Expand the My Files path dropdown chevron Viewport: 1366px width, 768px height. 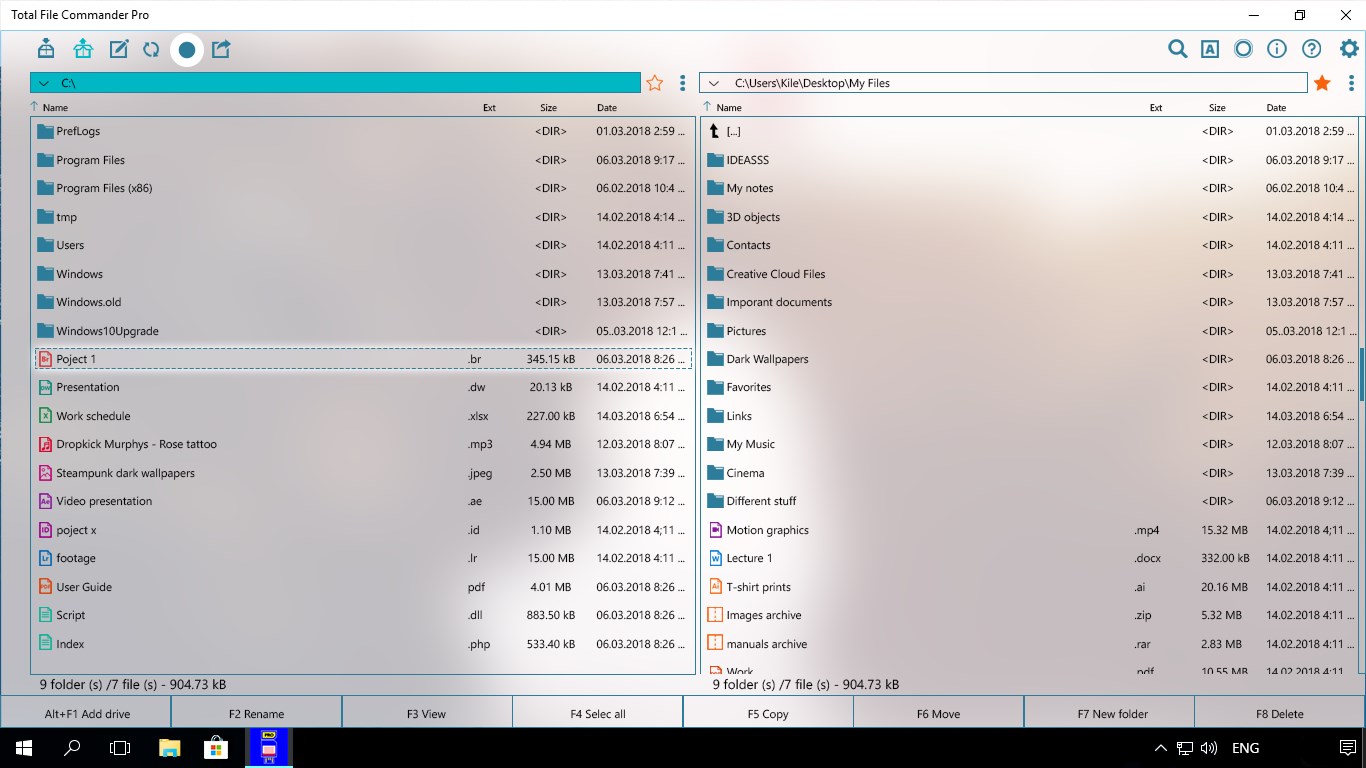pyautogui.click(x=713, y=83)
